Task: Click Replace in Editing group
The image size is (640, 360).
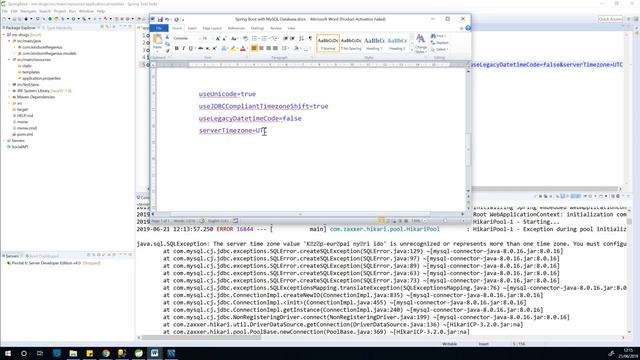Action: click(x=439, y=43)
